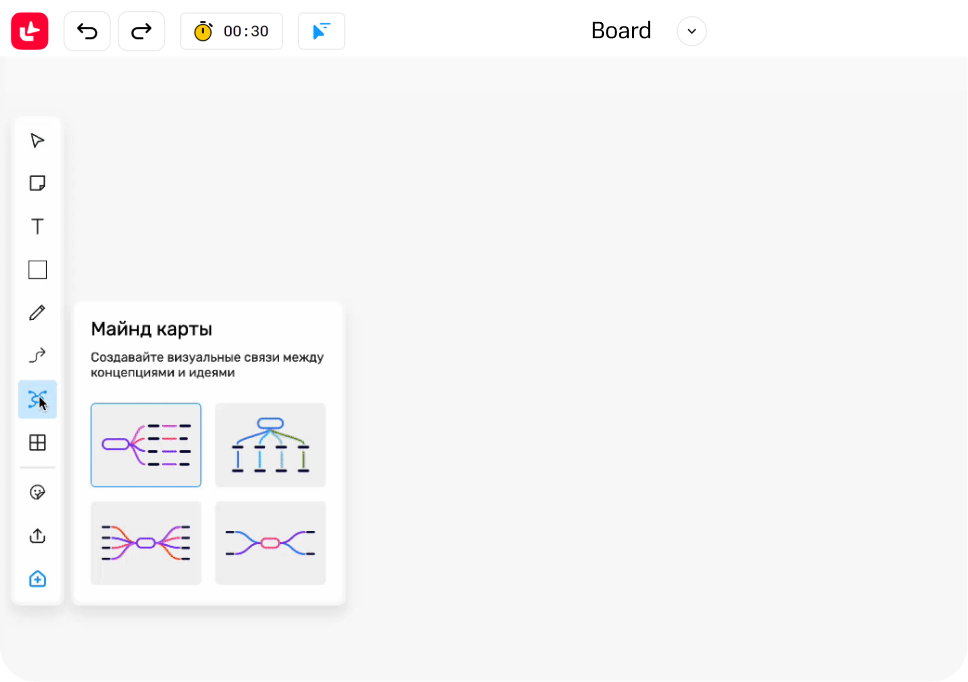Click the mind map tool icon
The height and width of the screenshot is (682, 968).
[x=37, y=399]
